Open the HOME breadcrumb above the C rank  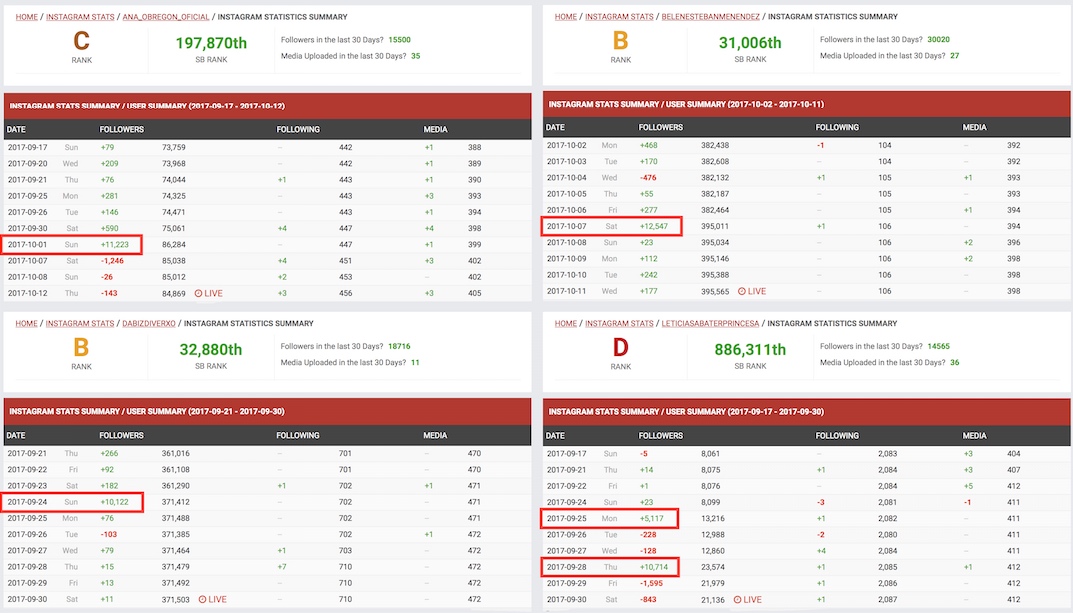(26, 17)
